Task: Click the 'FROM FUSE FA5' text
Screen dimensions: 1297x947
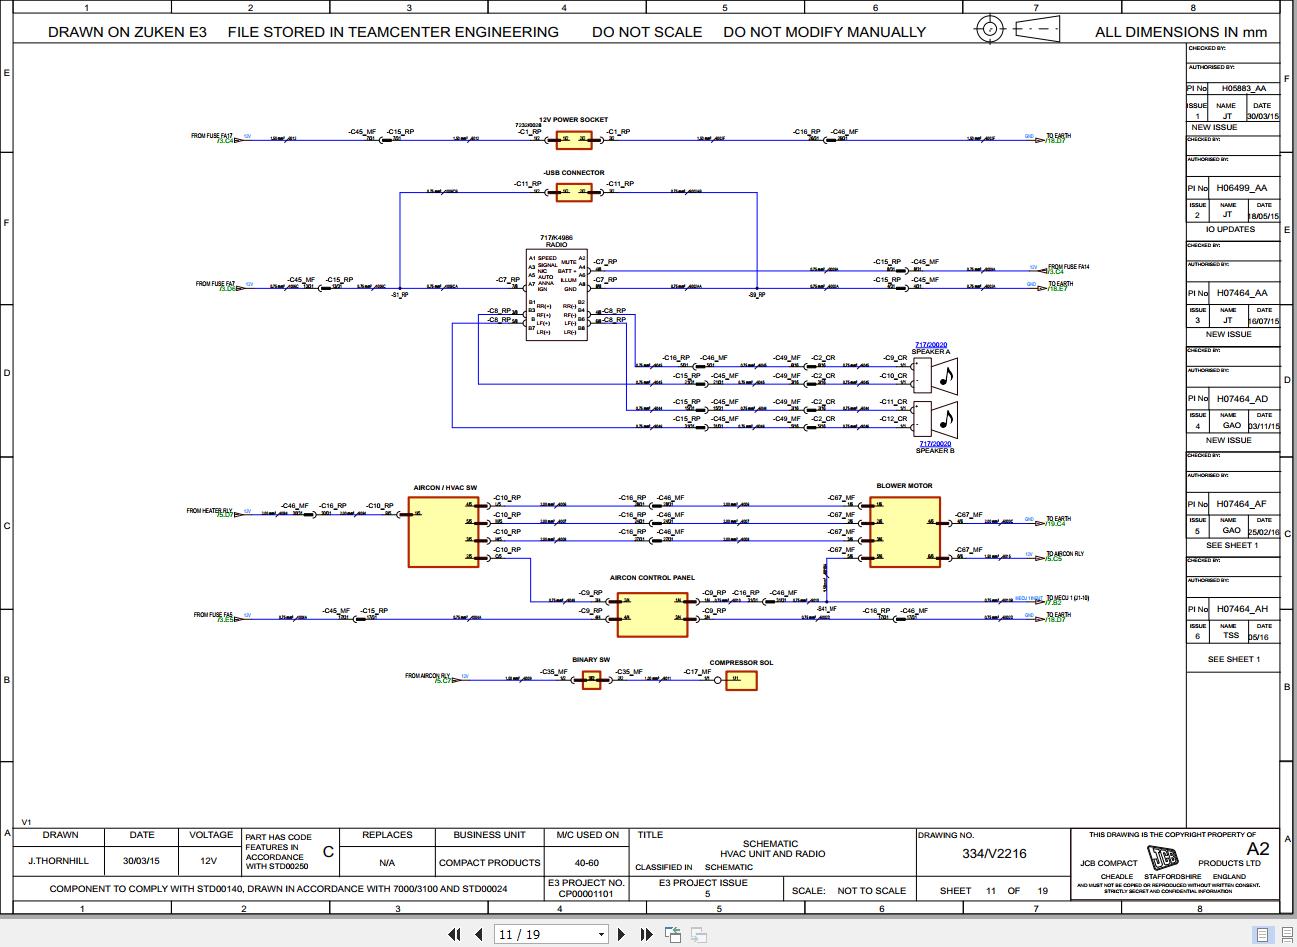Action: [214, 615]
